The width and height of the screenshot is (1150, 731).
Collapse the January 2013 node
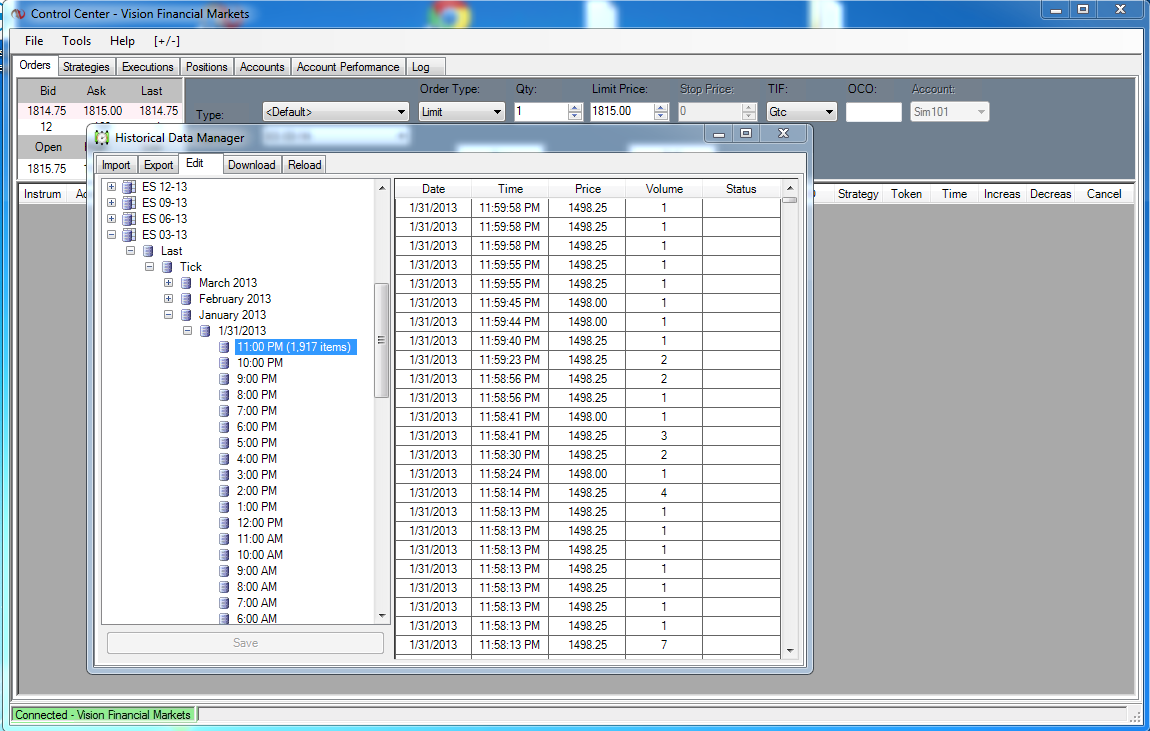[x=169, y=315]
